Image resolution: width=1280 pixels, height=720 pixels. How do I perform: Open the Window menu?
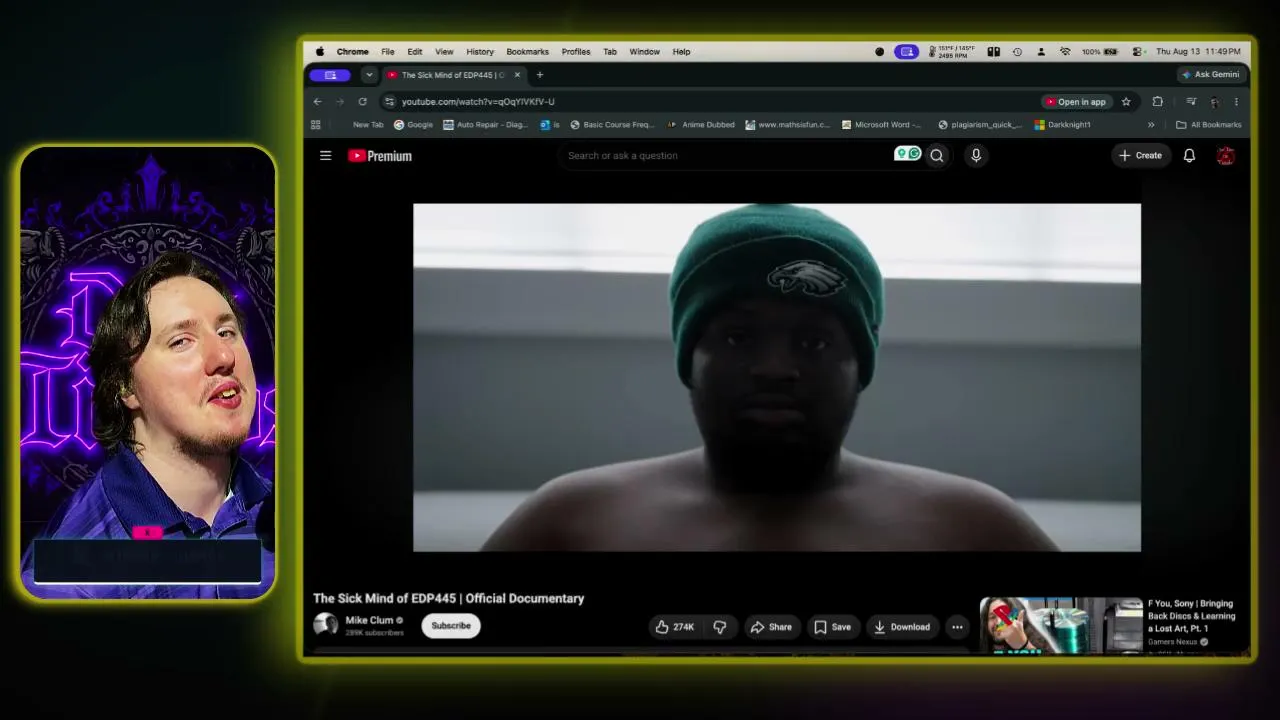coord(644,51)
